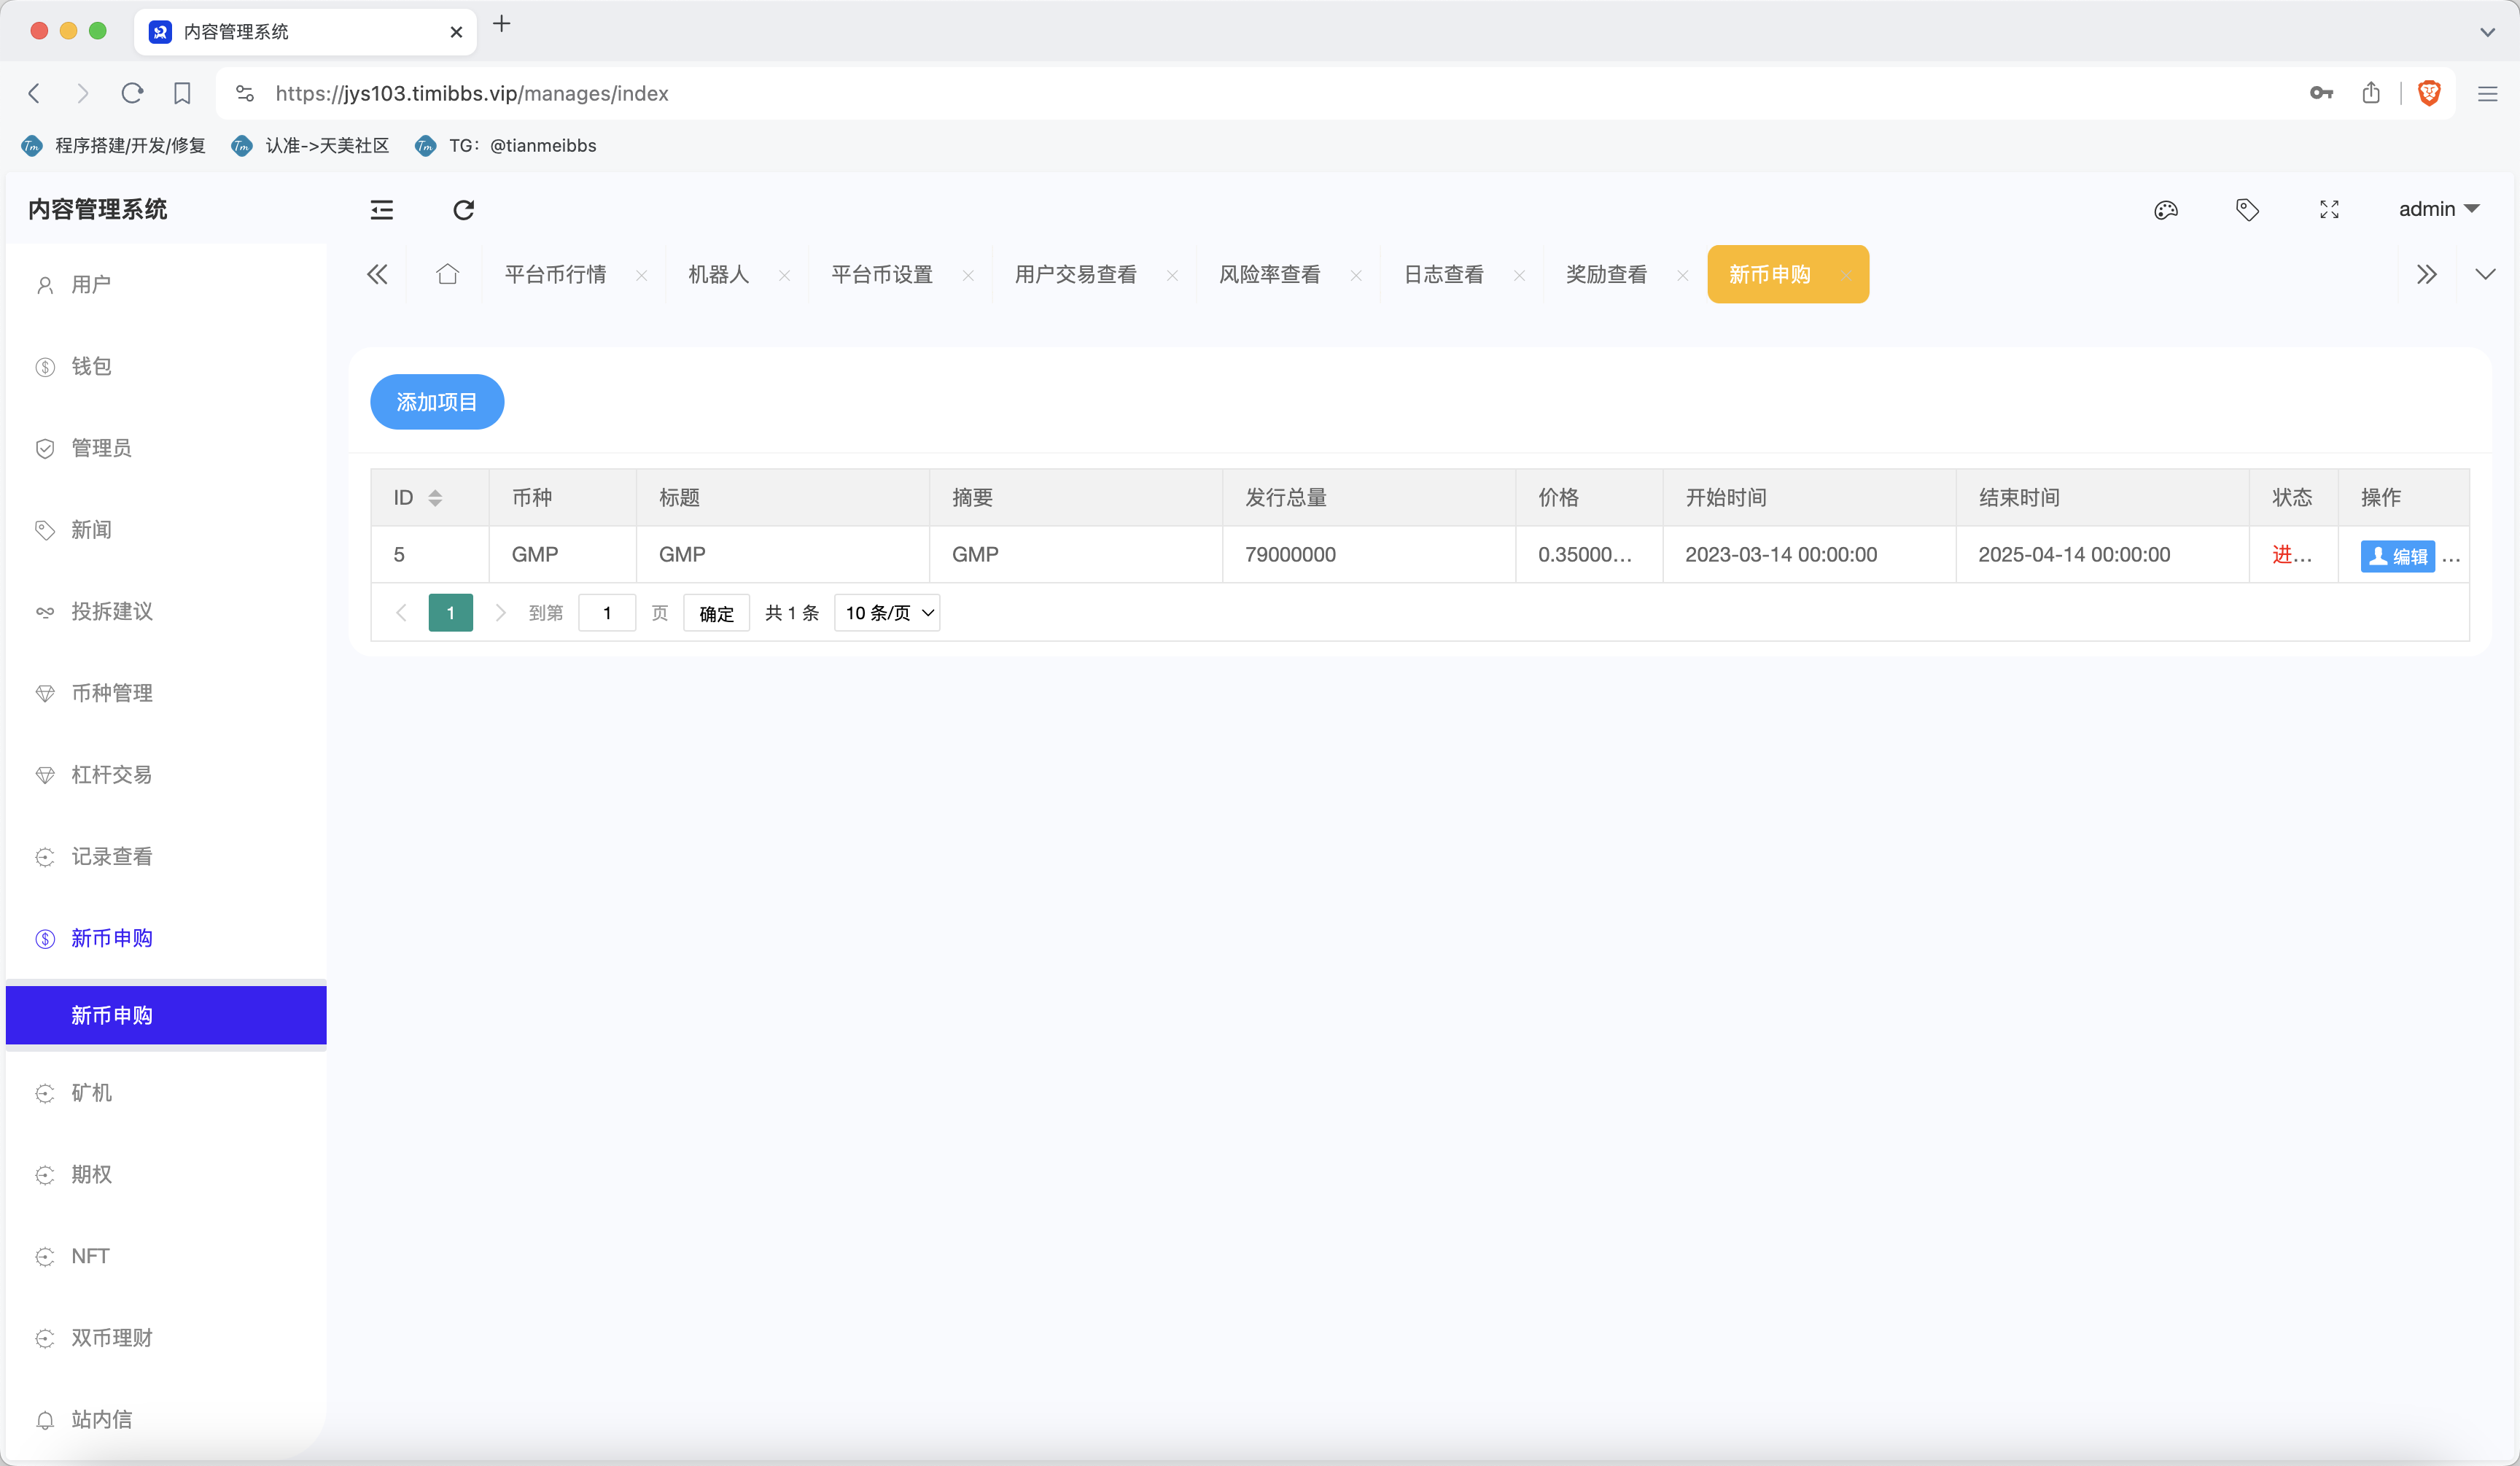Close the 风险率查看 tab
This screenshot has height=1466, width=2520.
(1356, 275)
